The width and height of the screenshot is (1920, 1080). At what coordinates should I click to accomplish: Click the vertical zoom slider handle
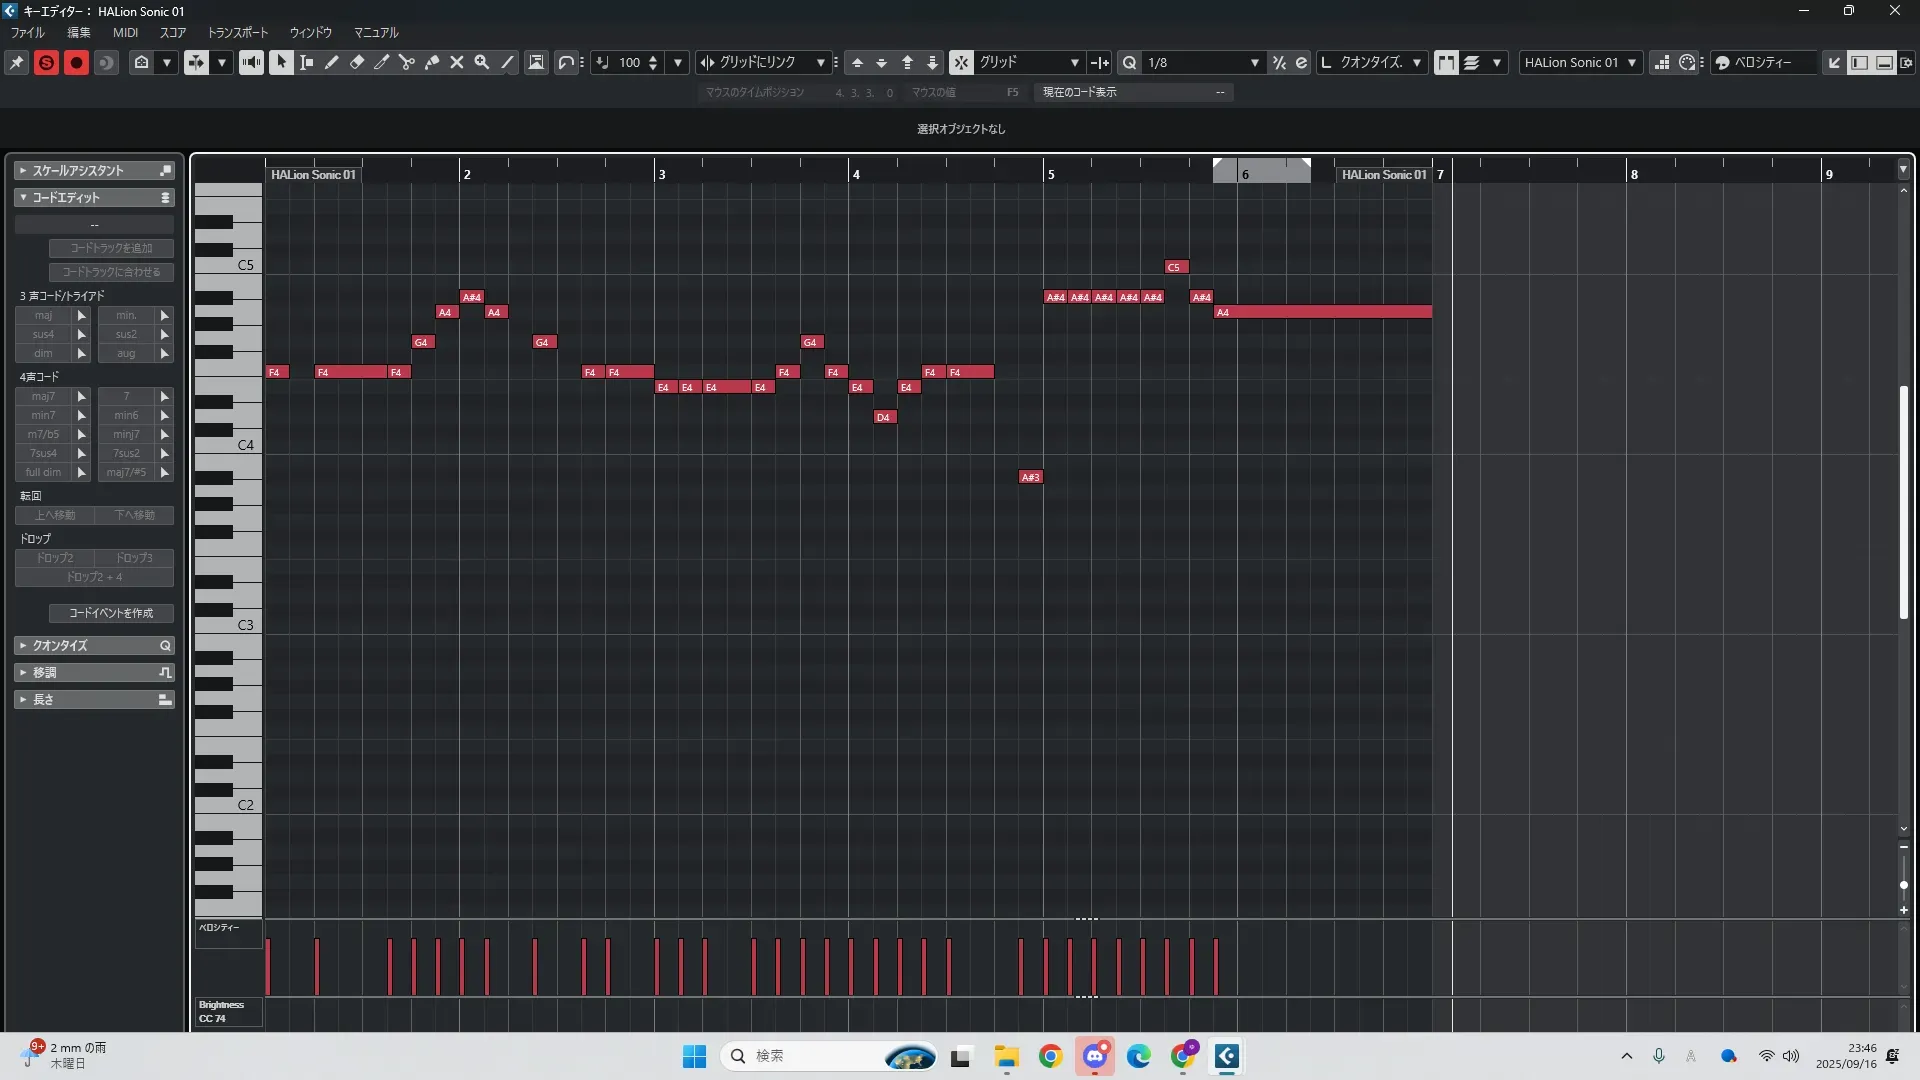1903,885
